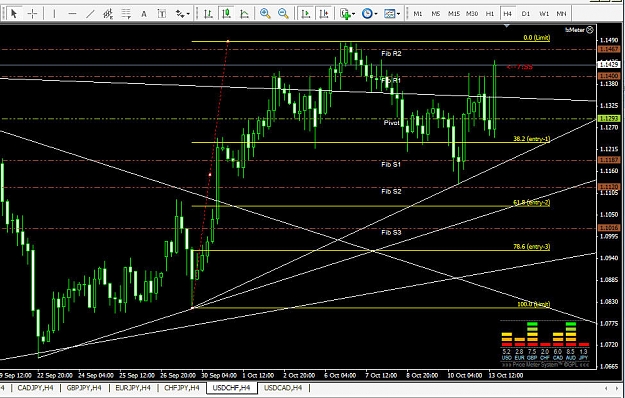Open the GBPJPY,H4 chart tab

point(84,388)
